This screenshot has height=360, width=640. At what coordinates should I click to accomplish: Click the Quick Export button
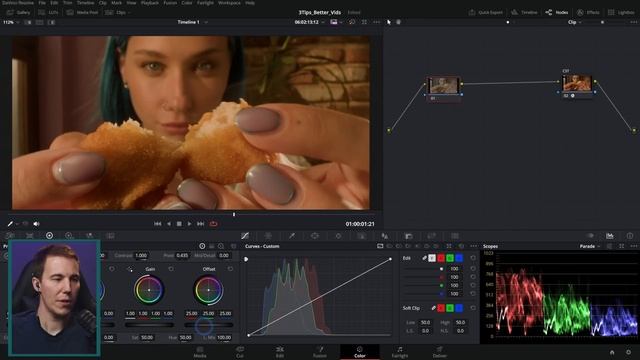point(486,13)
